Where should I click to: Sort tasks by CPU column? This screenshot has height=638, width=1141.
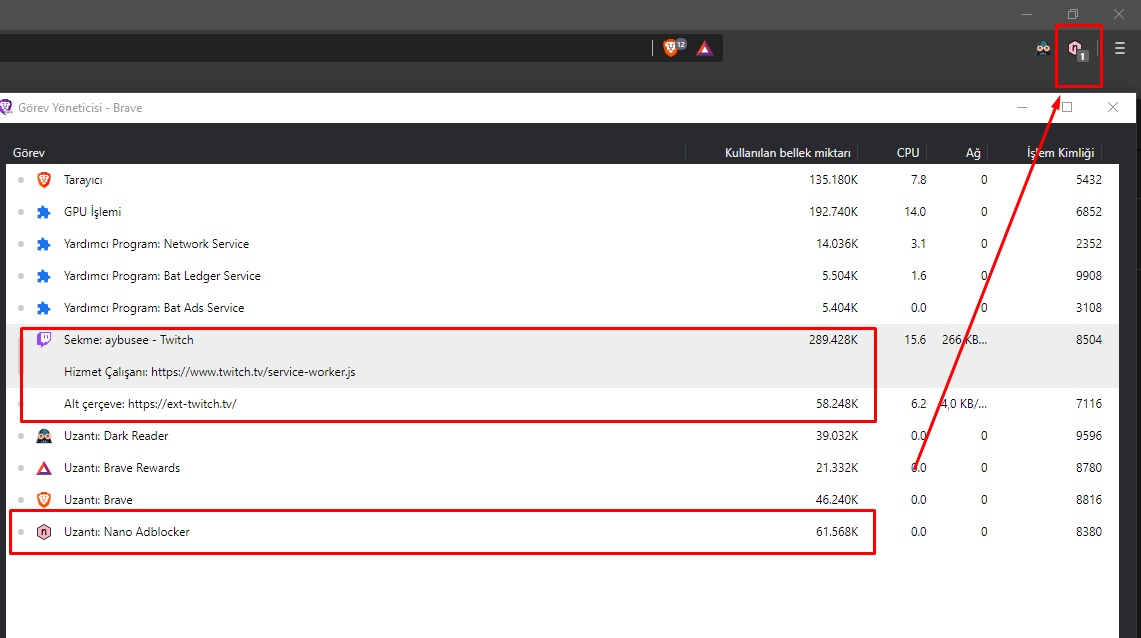[x=907, y=153]
